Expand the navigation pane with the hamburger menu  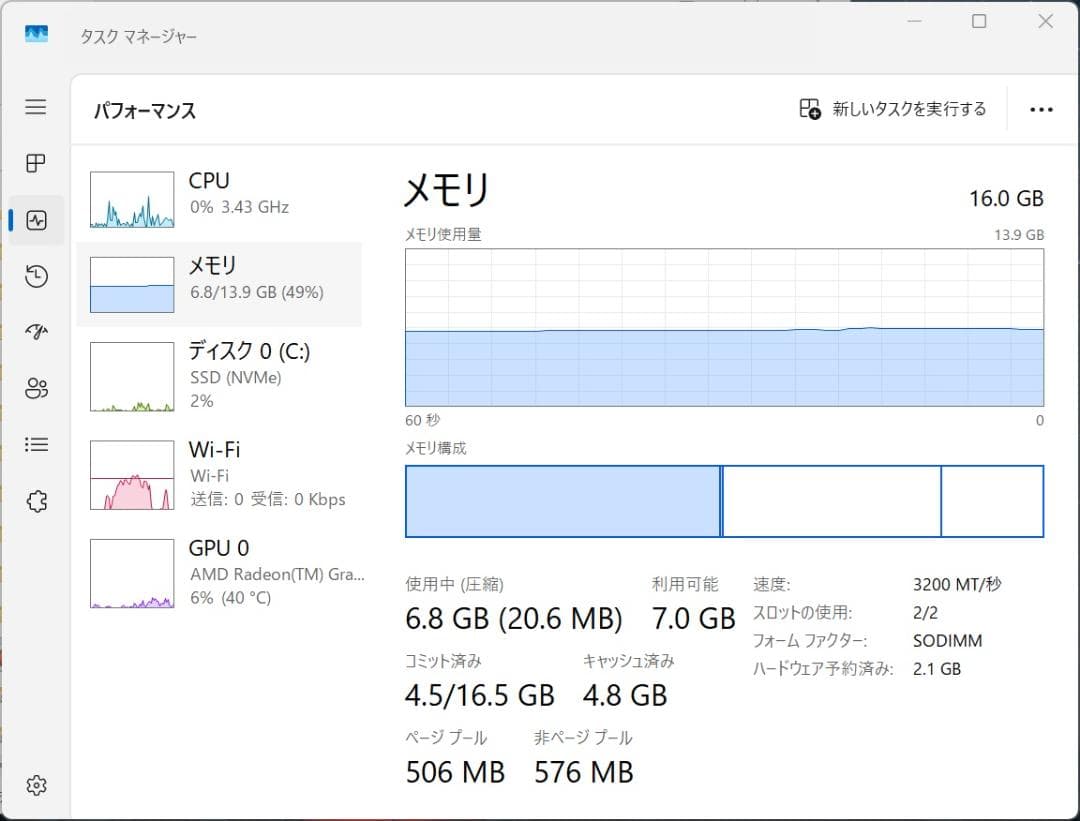tap(35, 107)
